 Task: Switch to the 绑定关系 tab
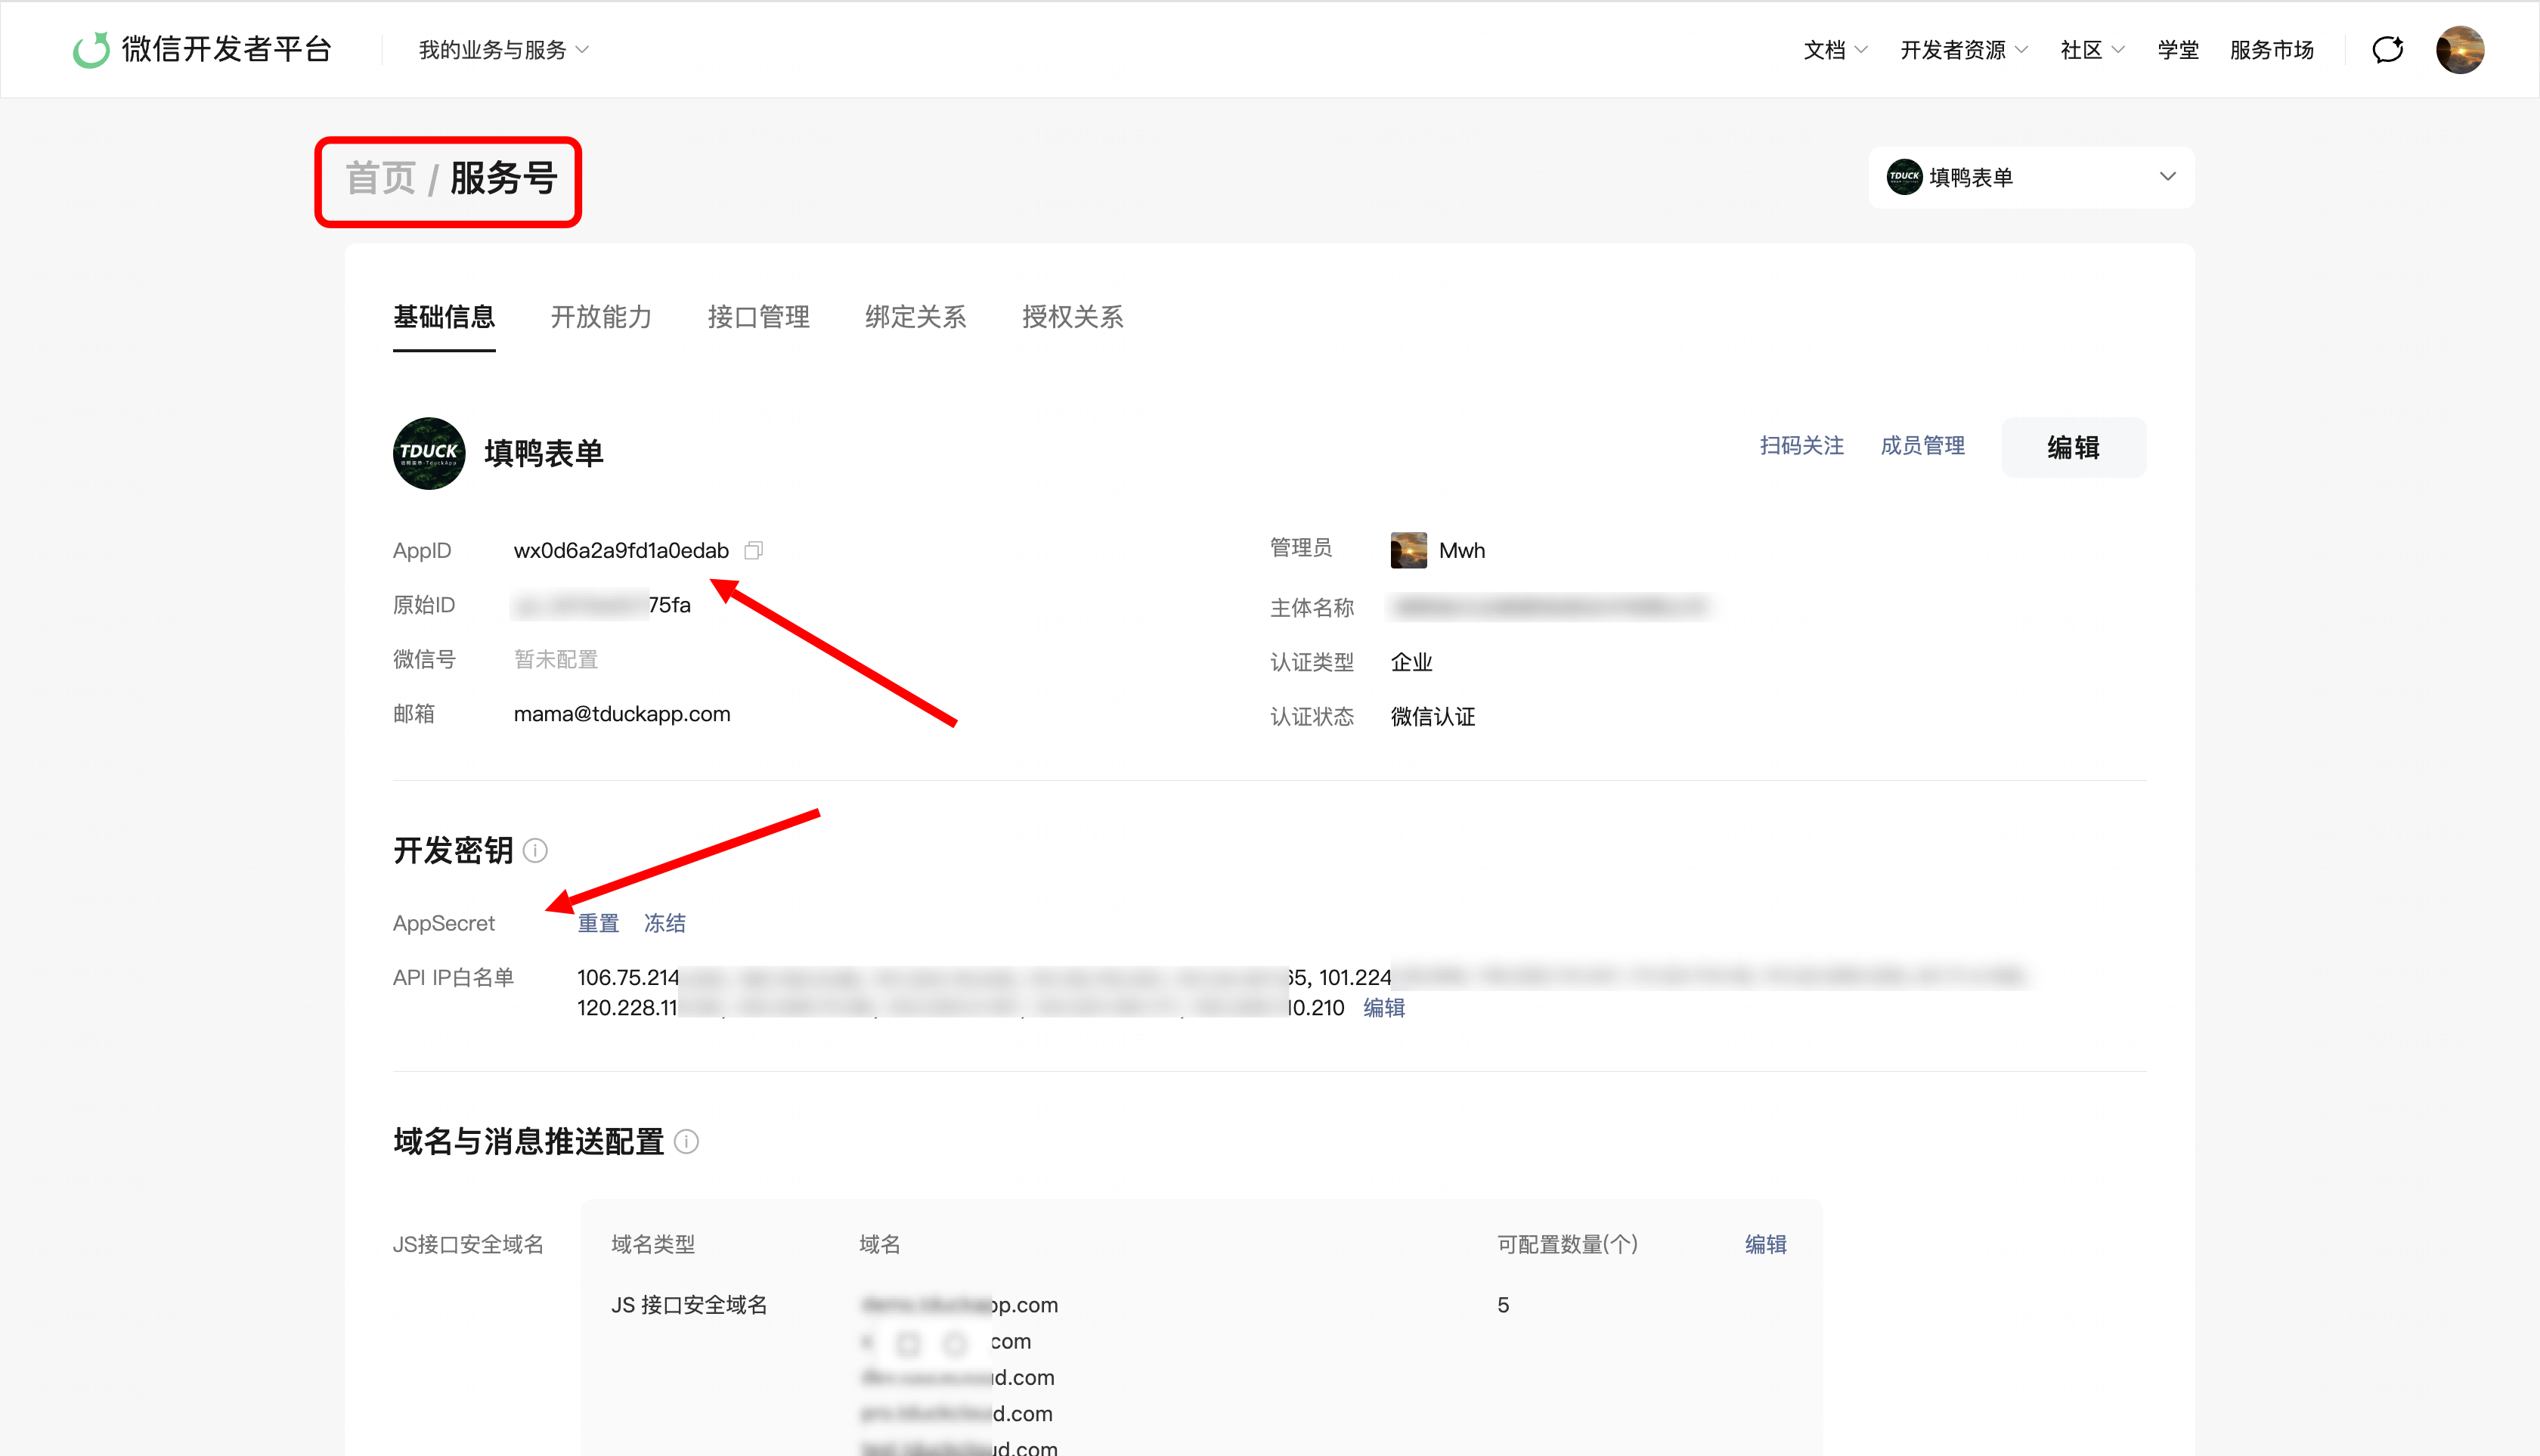pyautogui.click(x=915, y=317)
